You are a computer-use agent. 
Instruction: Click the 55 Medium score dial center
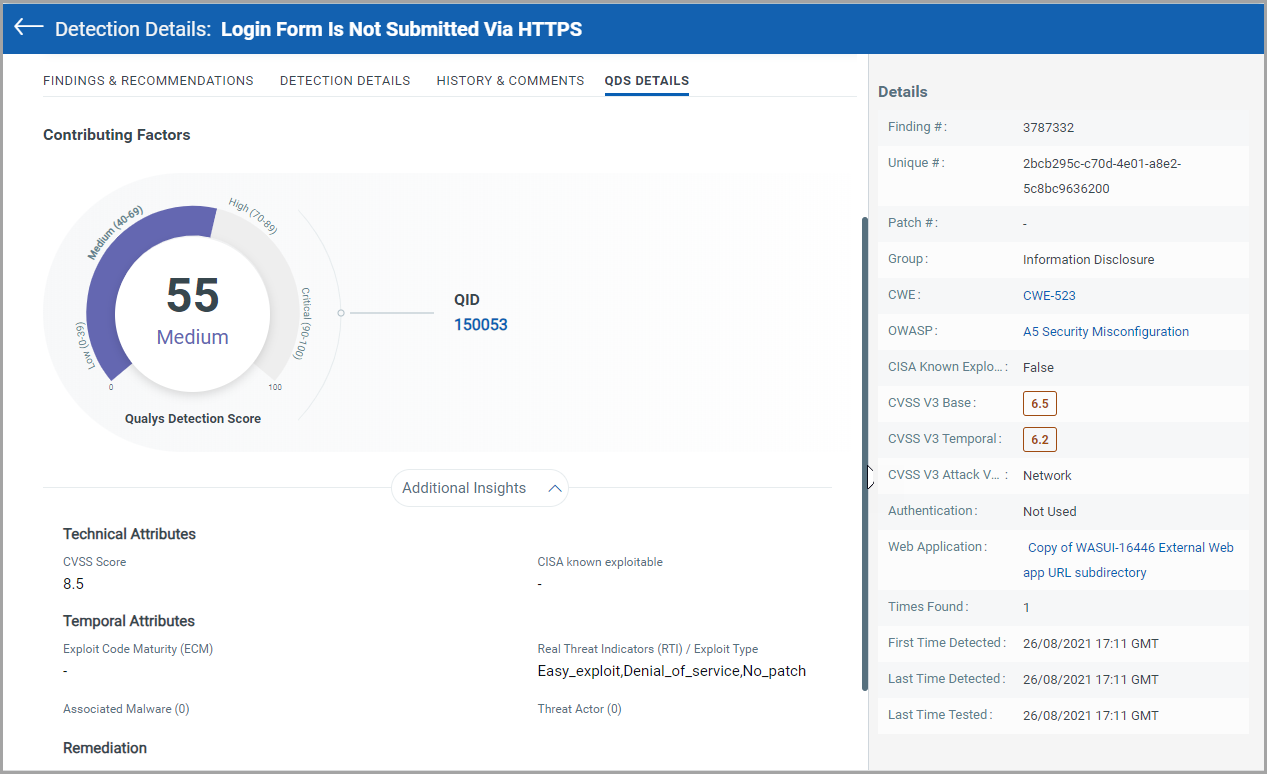[x=192, y=312]
